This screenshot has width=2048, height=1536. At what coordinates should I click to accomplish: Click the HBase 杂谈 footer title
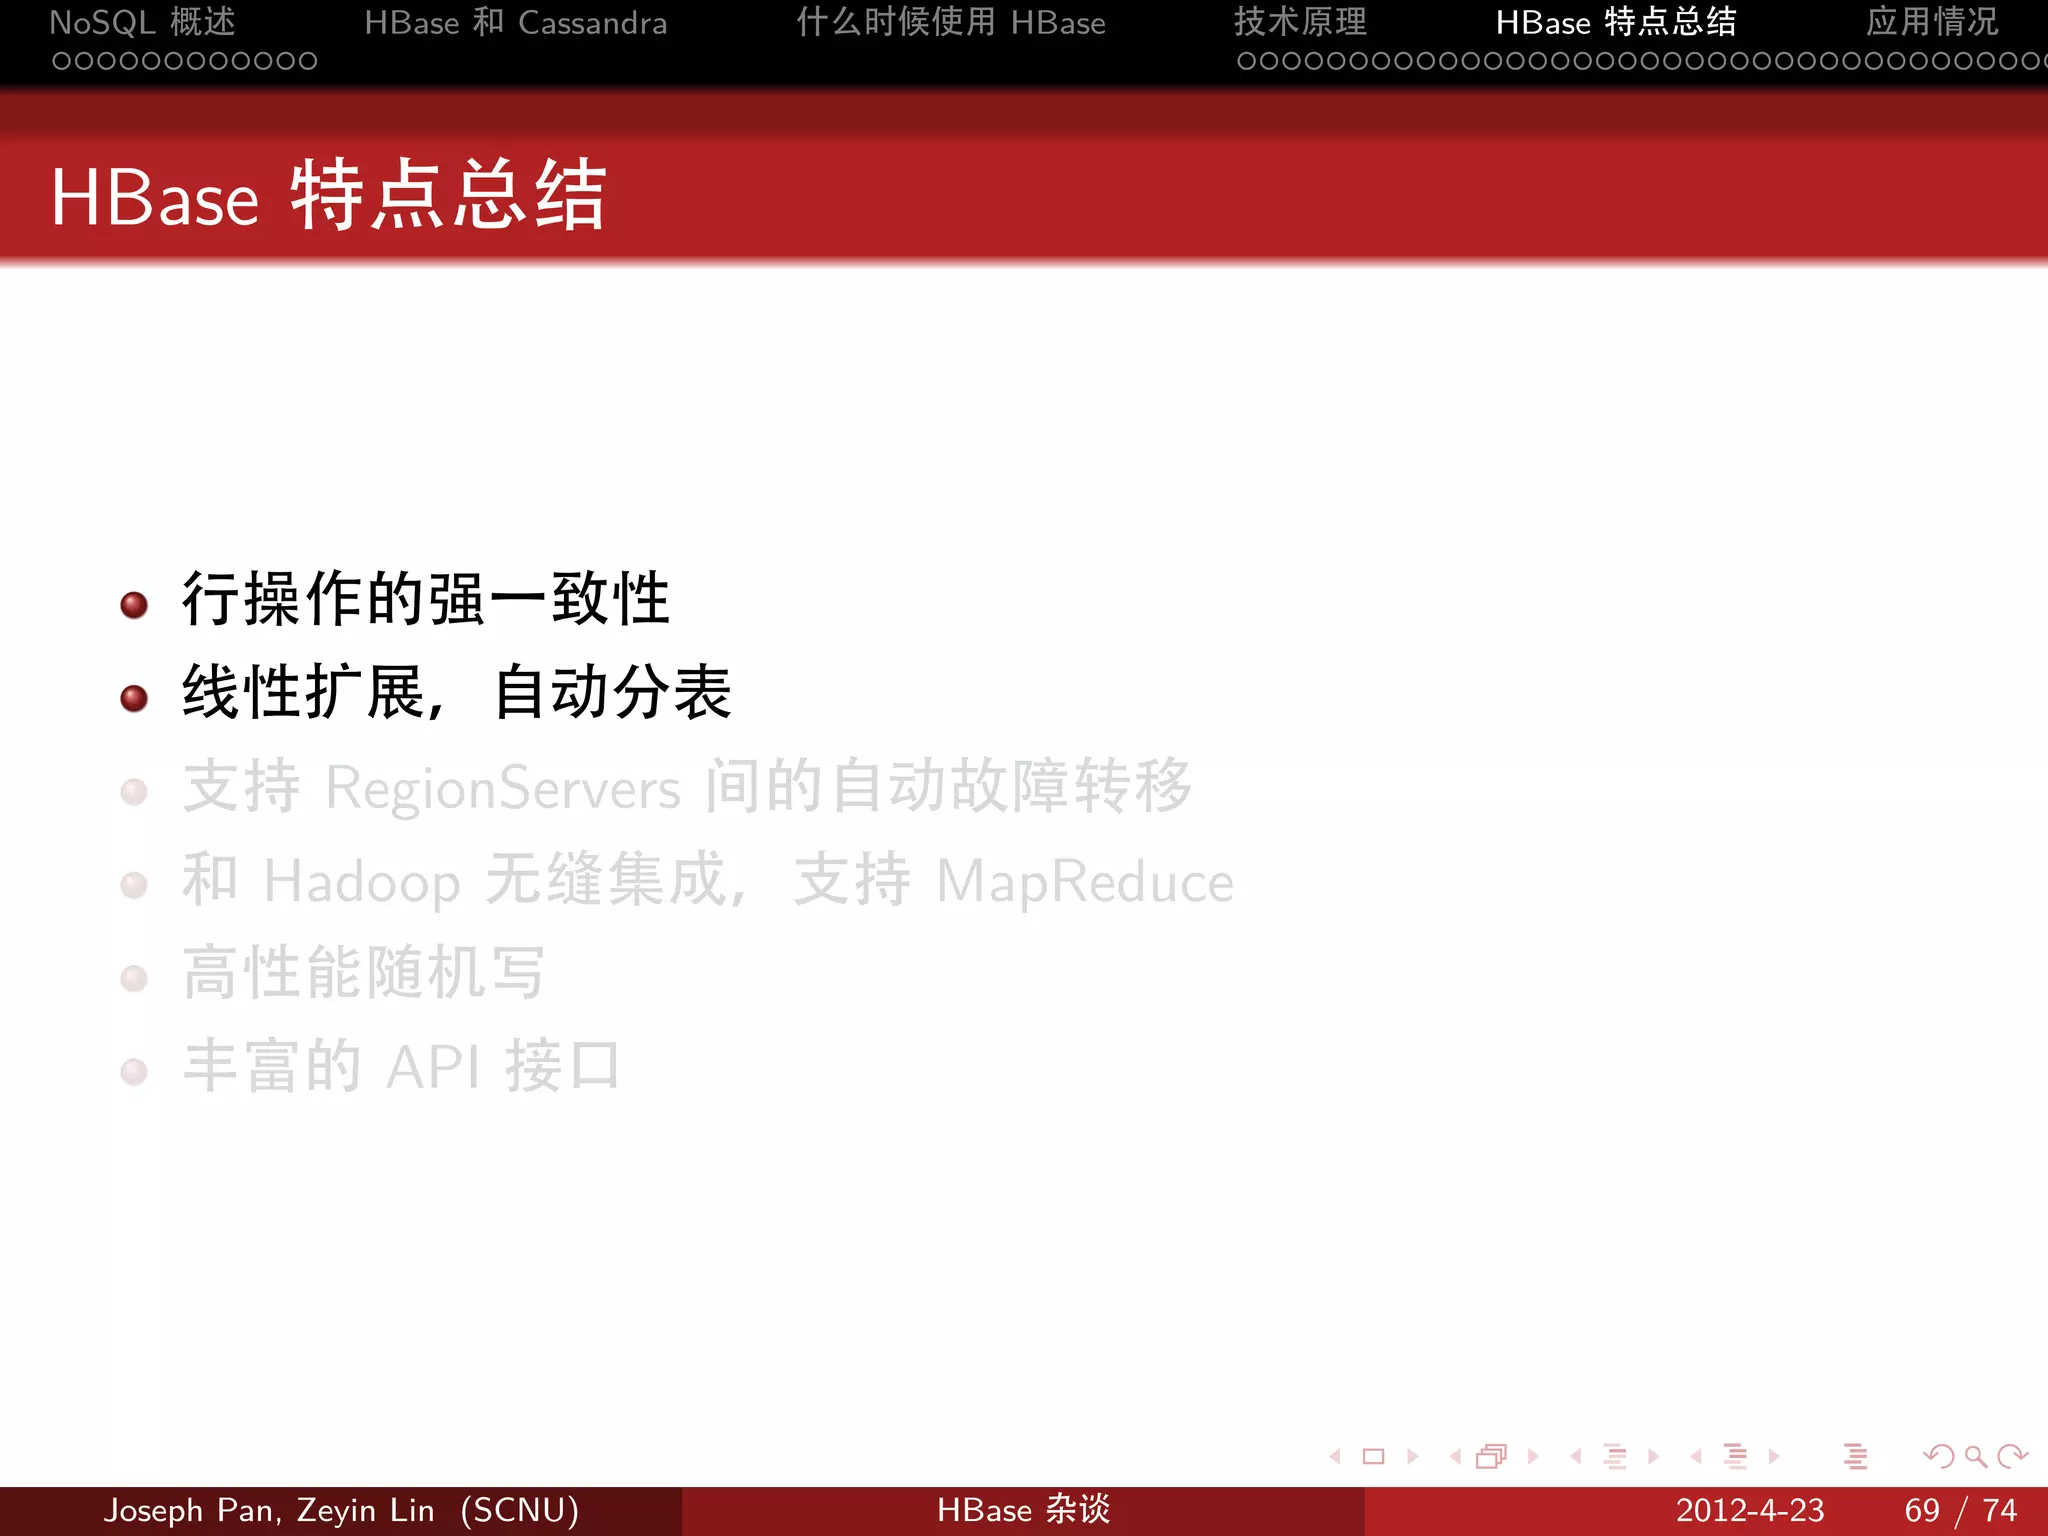(1024, 1510)
